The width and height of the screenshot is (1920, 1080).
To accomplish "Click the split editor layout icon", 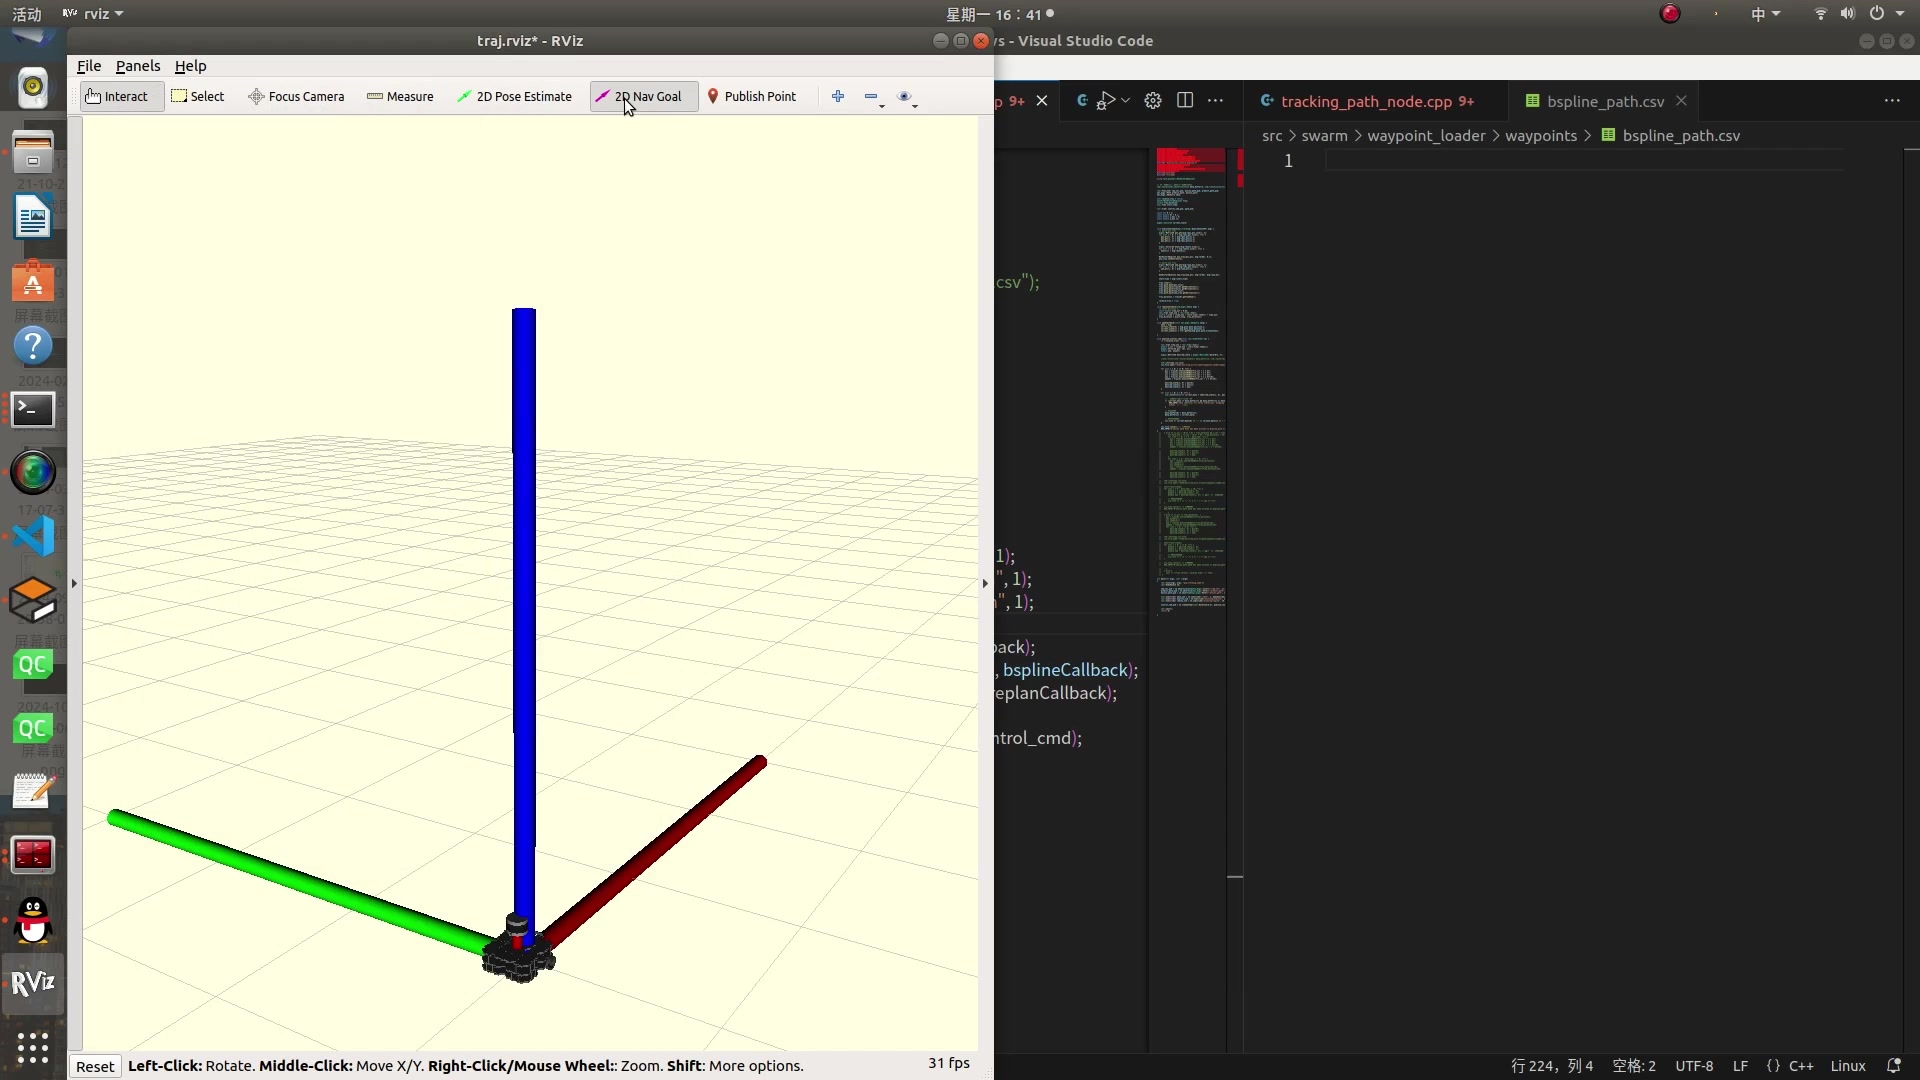I will pos(1185,101).
